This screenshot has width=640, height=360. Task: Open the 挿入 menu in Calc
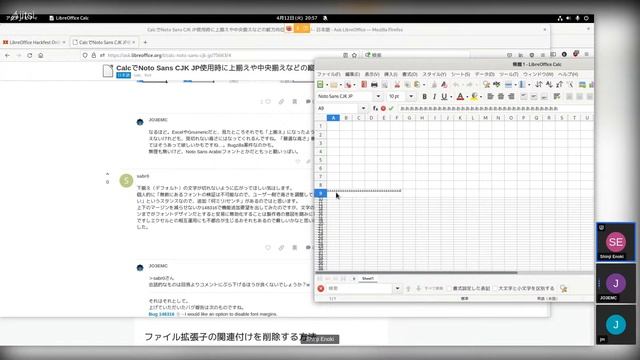pos(391,74)
